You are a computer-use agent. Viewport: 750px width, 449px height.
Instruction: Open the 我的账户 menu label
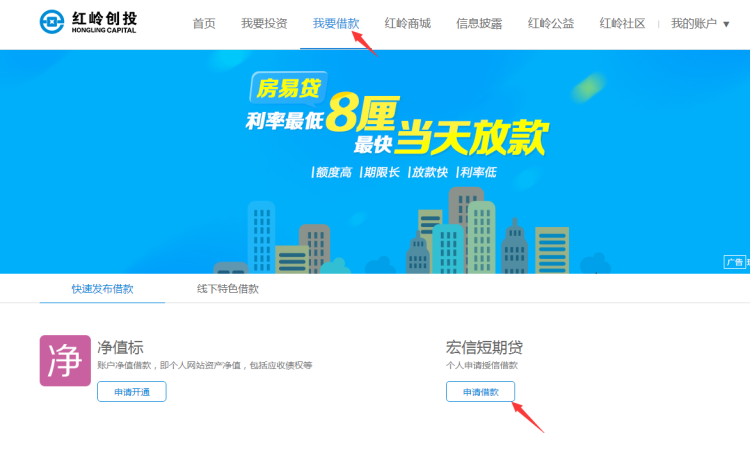[694, 23]
